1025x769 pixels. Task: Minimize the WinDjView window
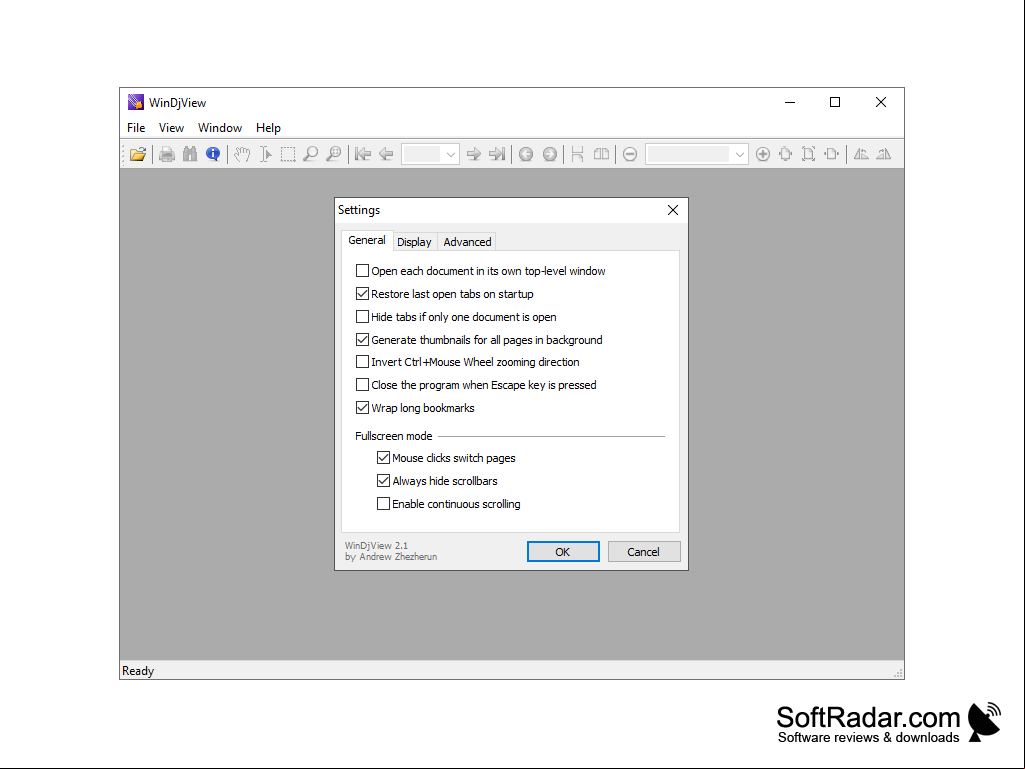790,102
